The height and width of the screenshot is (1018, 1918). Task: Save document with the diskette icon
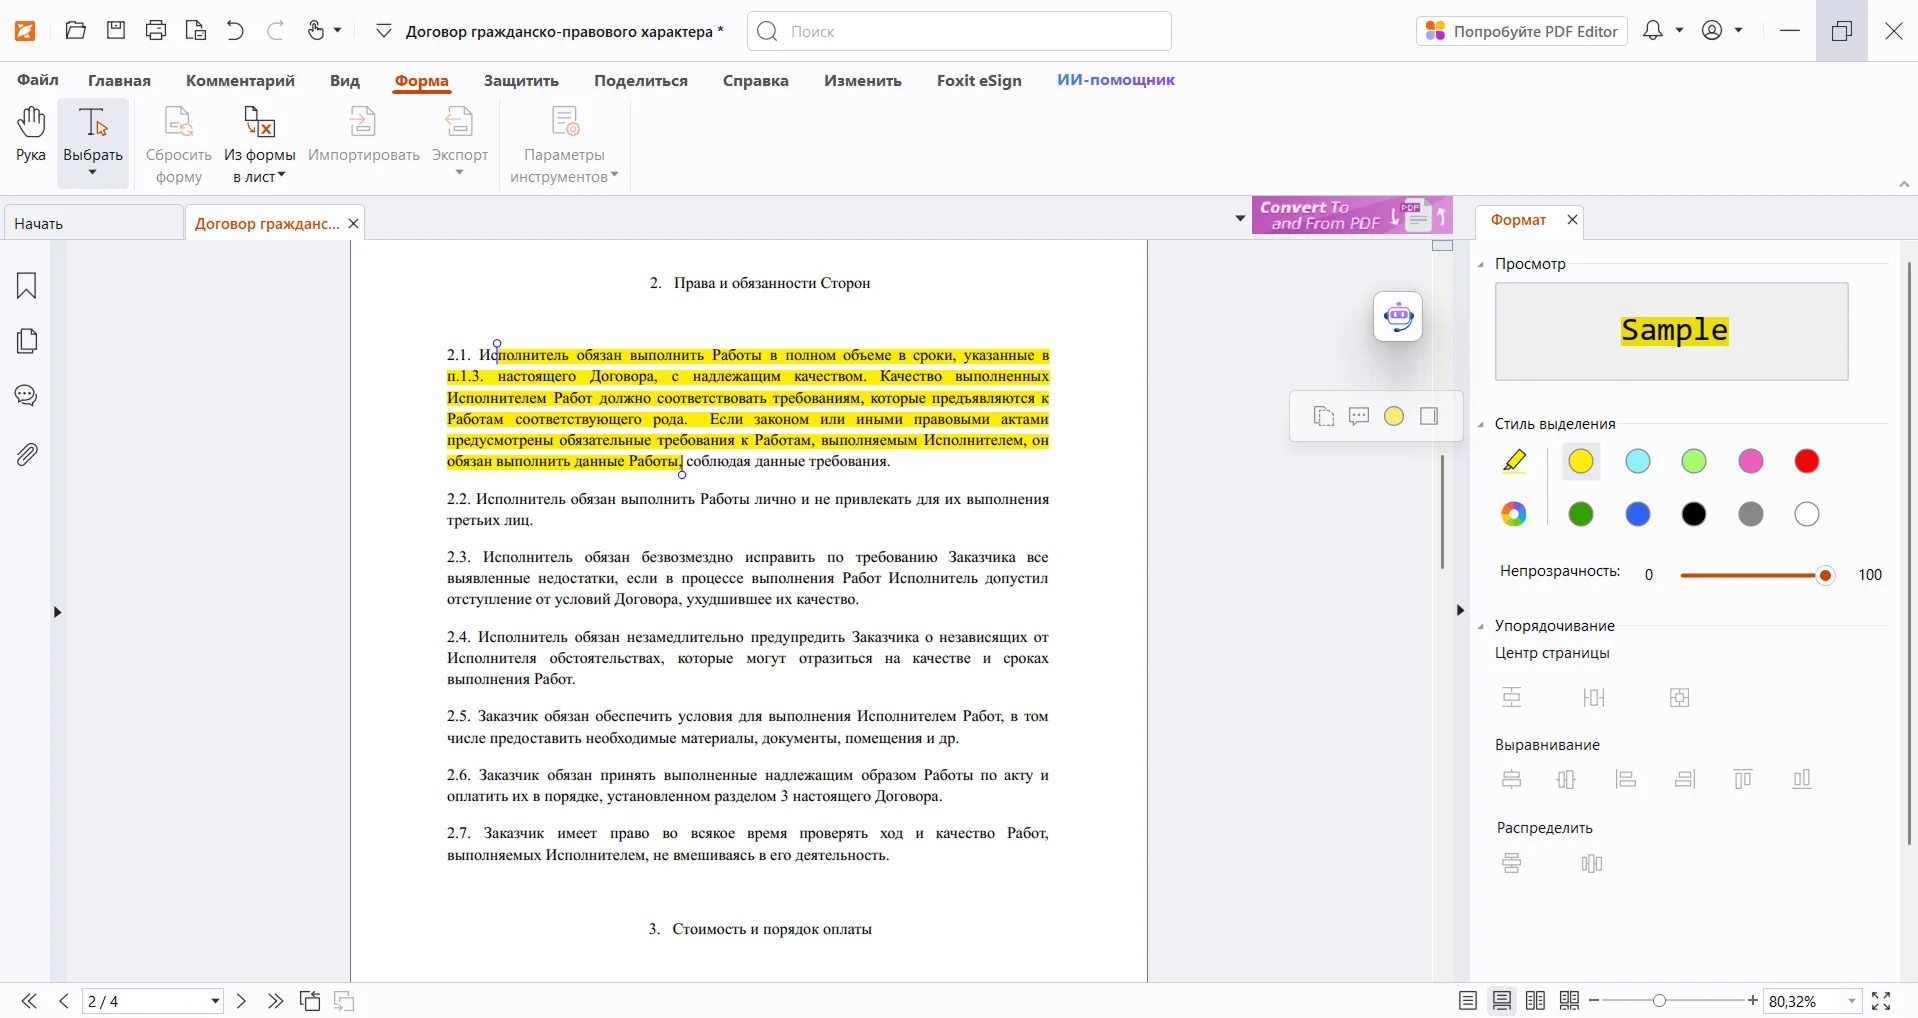coord(116,31)
